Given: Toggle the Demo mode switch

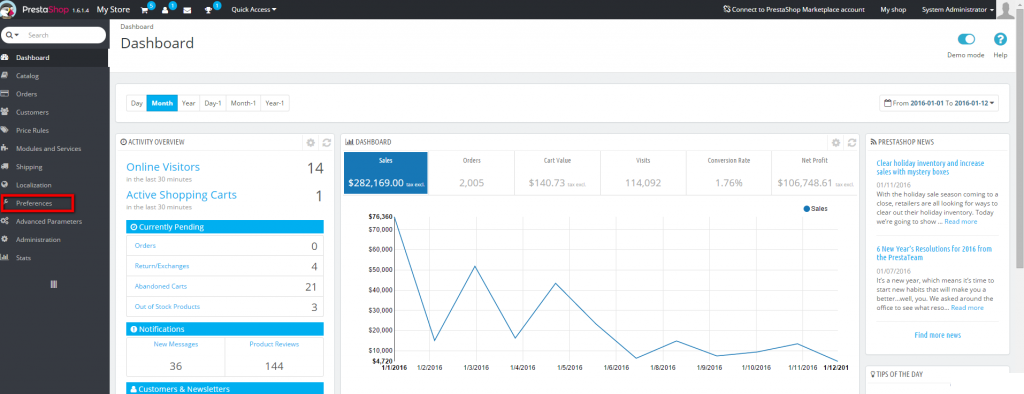Looking at the screenshot, I should click(x=966, y=39).
